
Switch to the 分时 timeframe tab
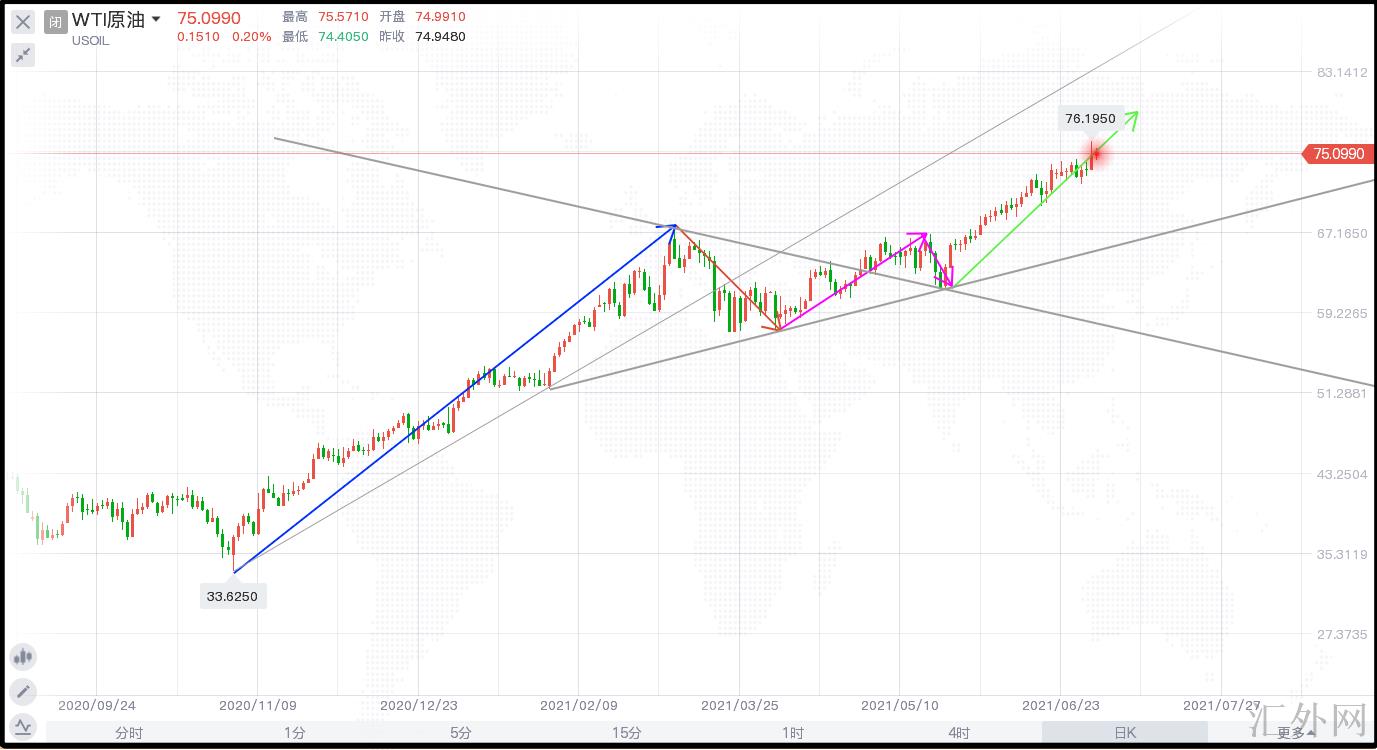pyautogui.click(x=129, y=733)
